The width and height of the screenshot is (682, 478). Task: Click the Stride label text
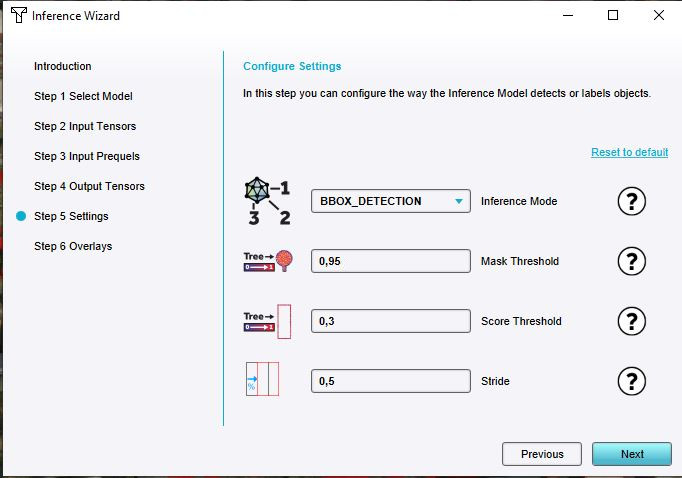click(x=495, y=381)
